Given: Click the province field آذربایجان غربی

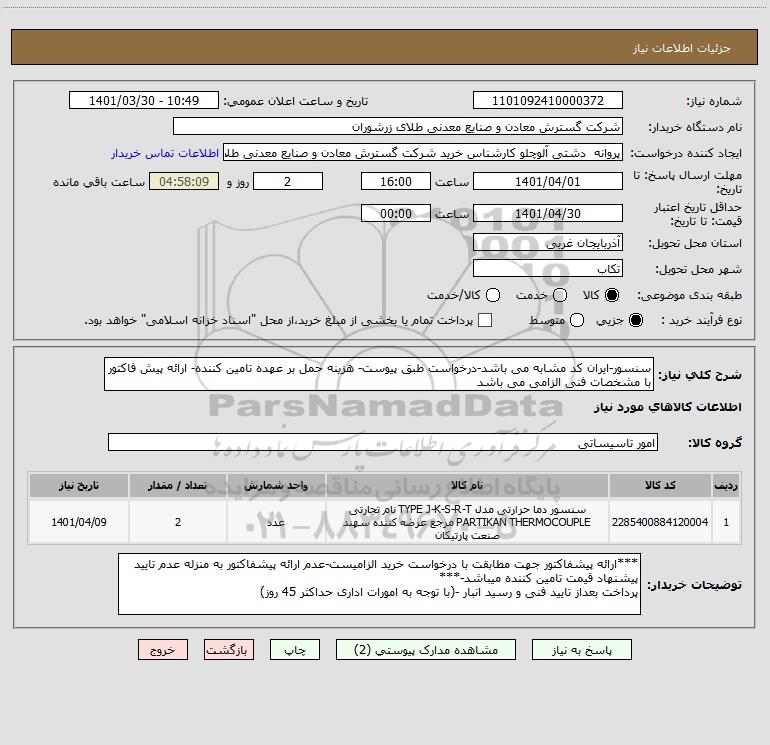Looking at the screenshot, I should click(x=548, y=242).
